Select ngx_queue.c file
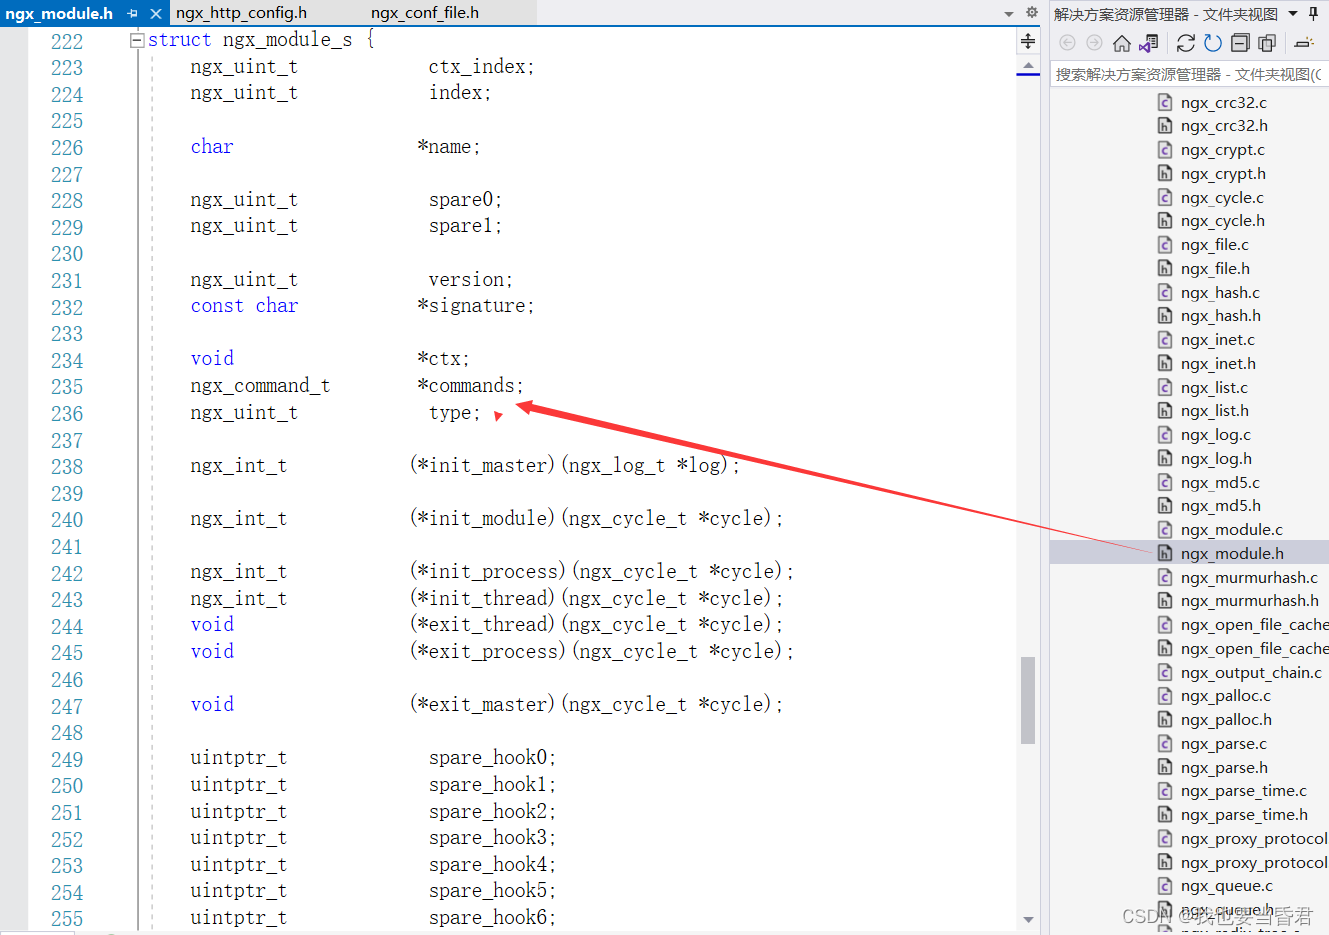The width and height of the screenshot is (1329, 935). pyautogui.click(x=1226, y=886)
